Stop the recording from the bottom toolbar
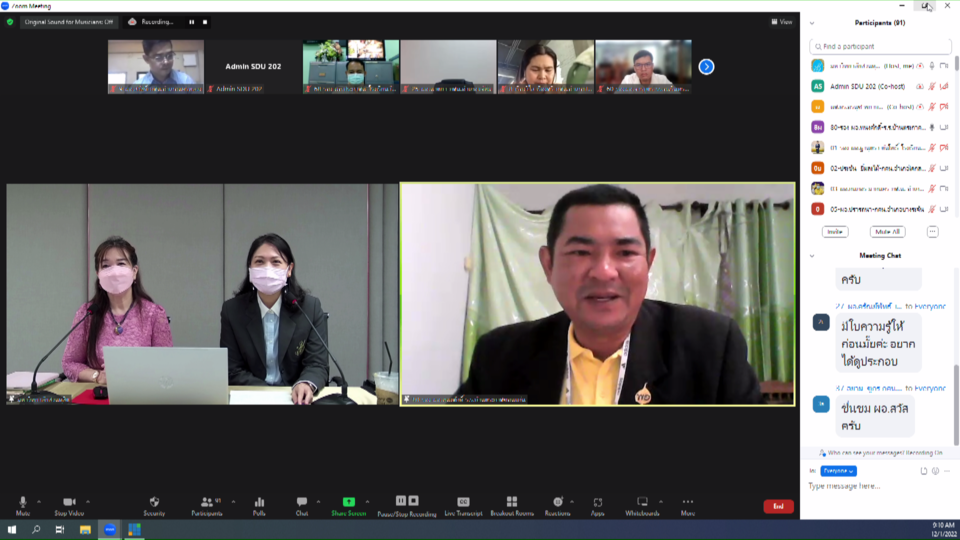 (414, 501)
